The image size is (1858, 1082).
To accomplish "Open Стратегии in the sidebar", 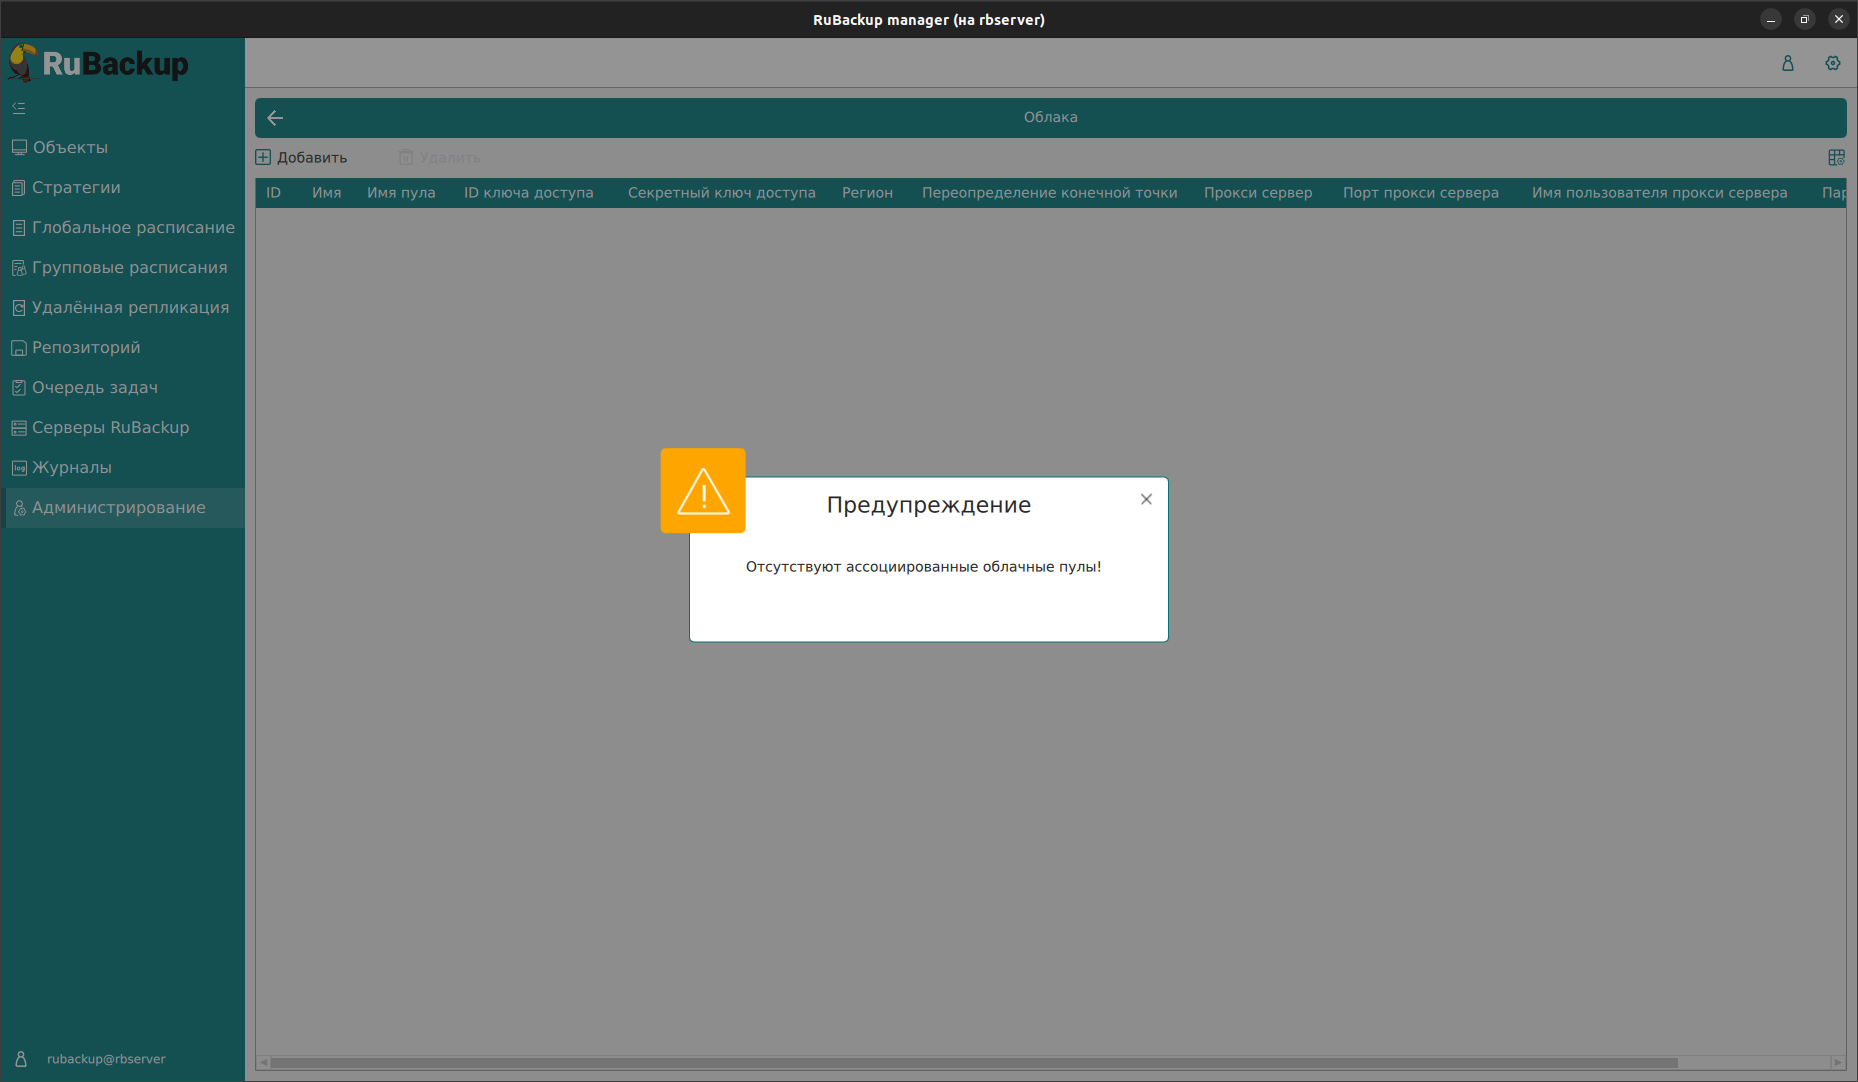I will (x=76, y=187).
